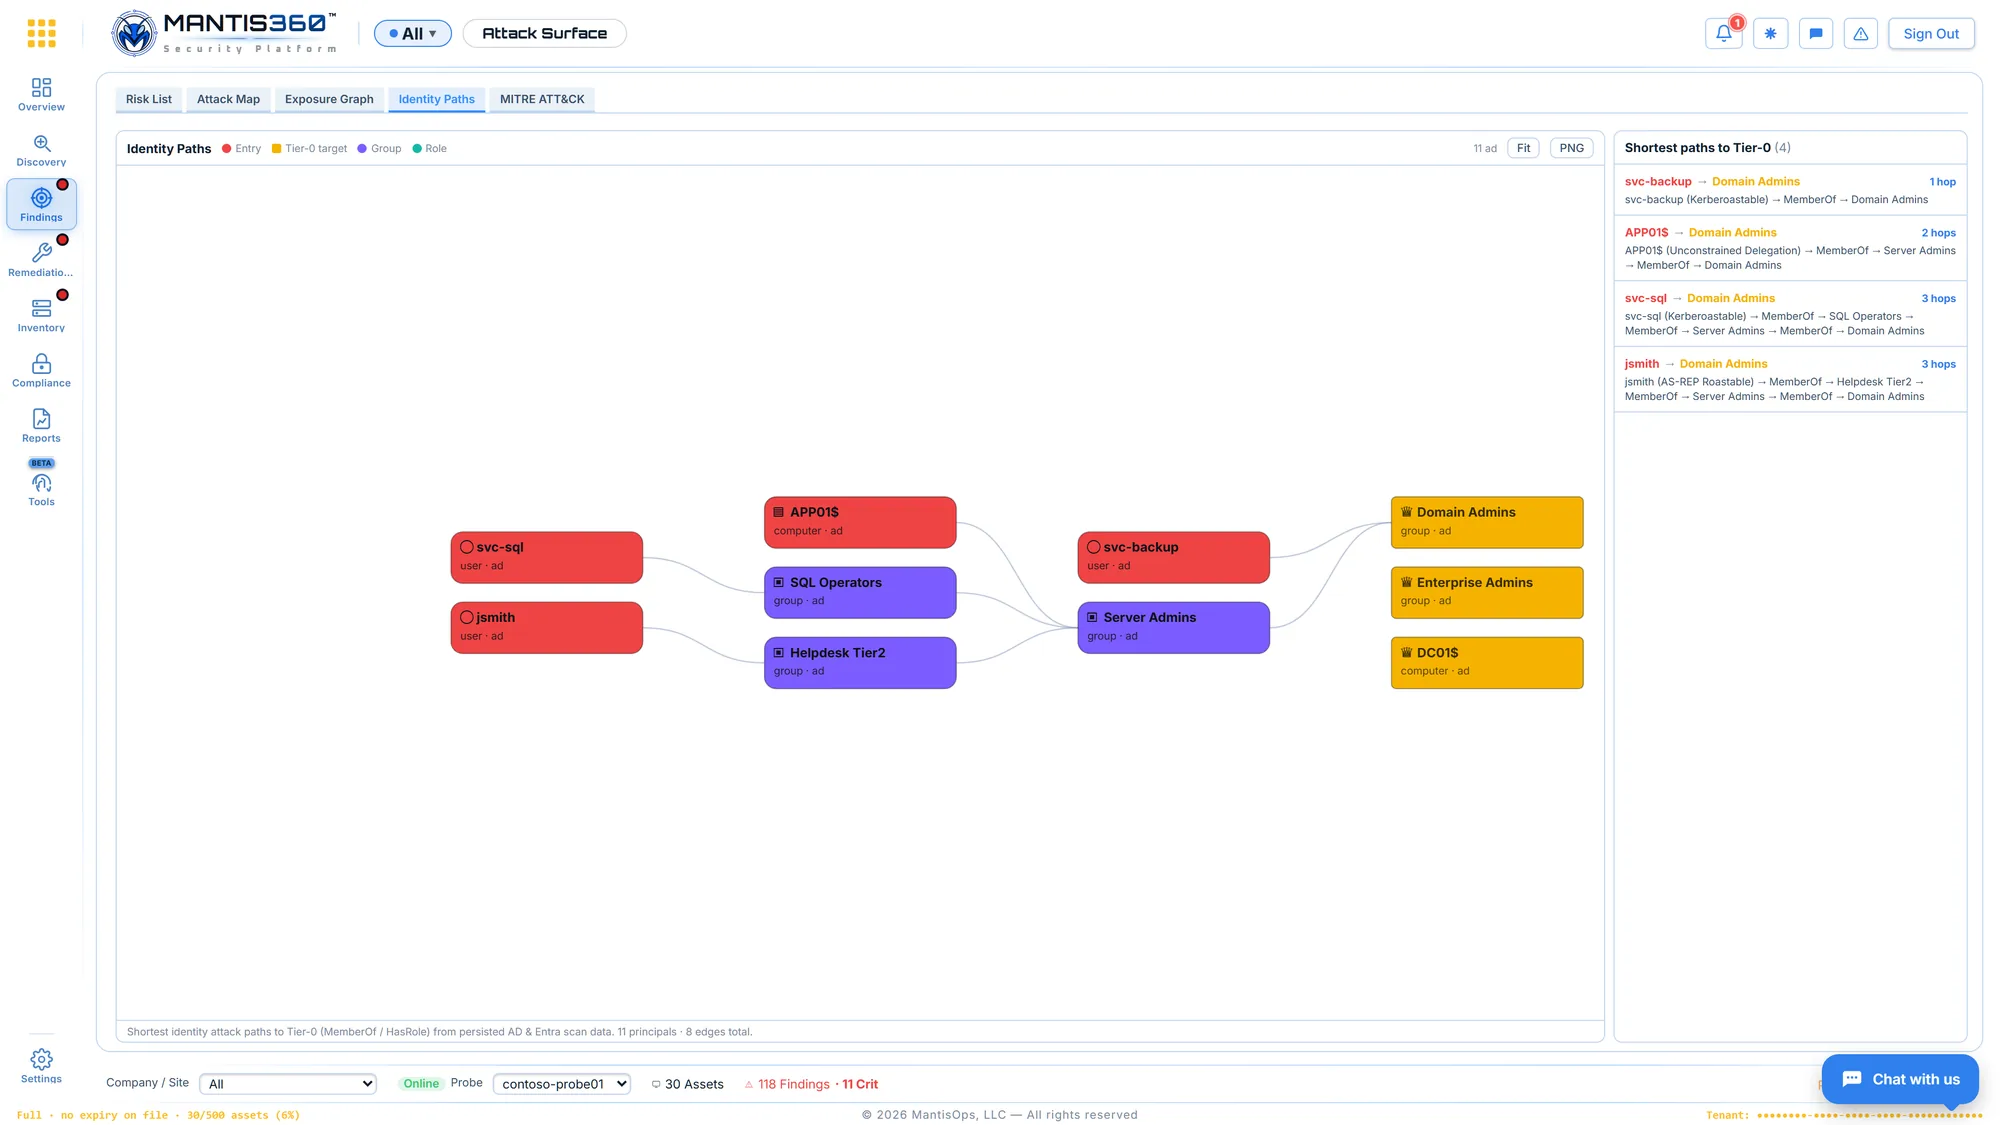2000x1125 pixels.
Task: Click the Mantis360 logo
Action: (x=224, y=33)
